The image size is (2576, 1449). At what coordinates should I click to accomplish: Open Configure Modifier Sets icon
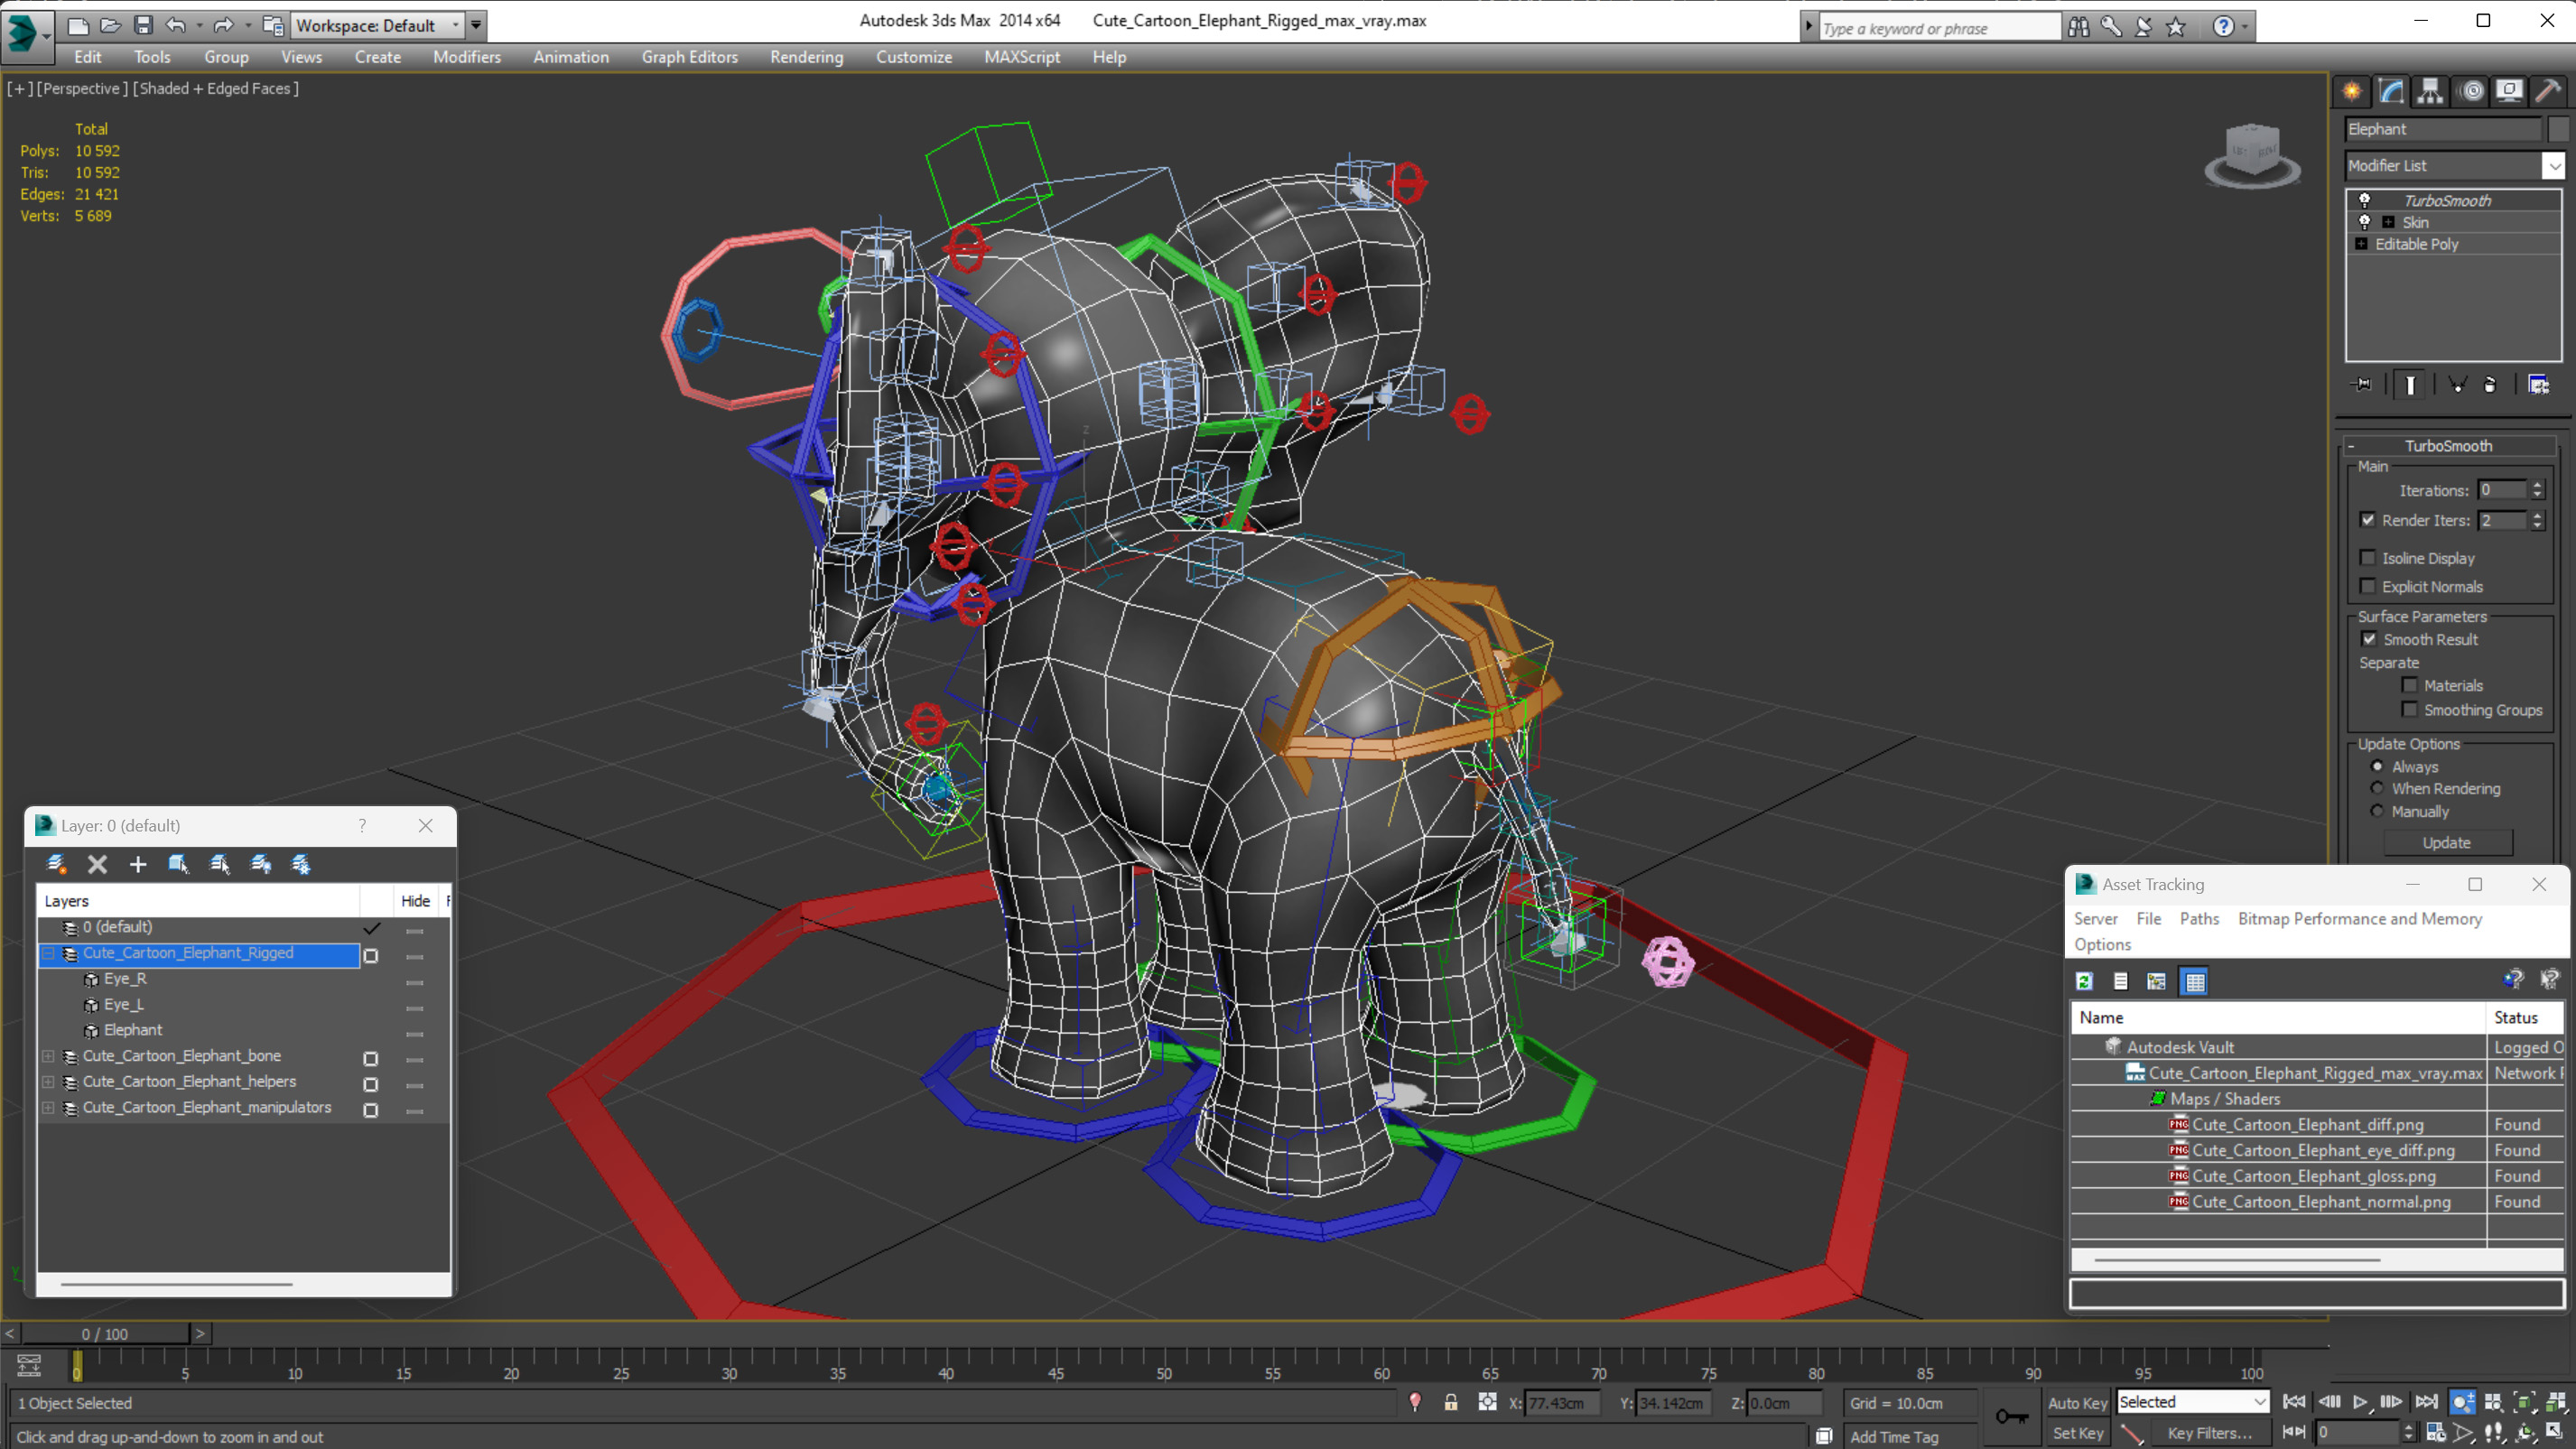[x=2538, y=385]
